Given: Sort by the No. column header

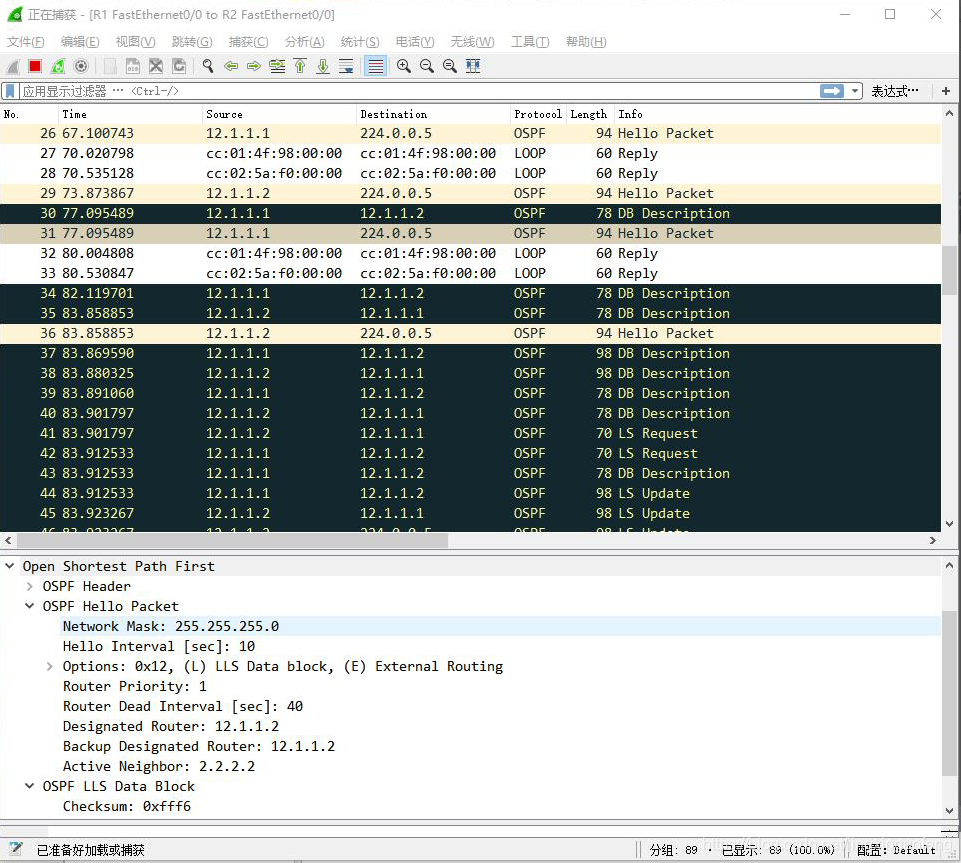Looking at the screenshot, I should click(x=29, y=114).
